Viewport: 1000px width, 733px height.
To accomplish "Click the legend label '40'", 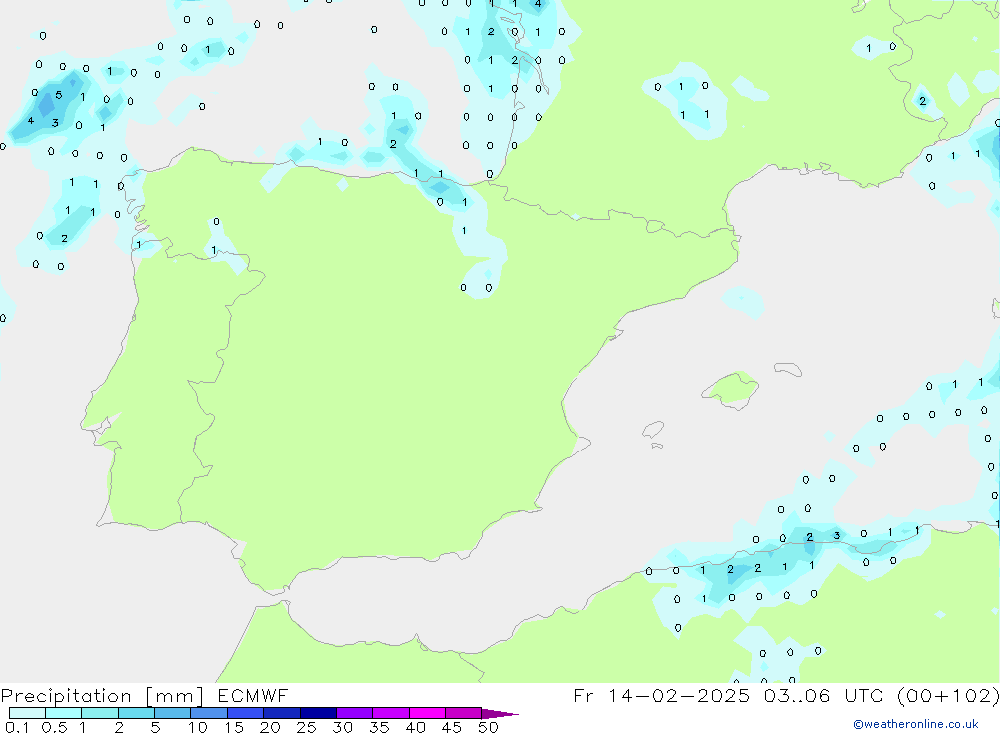I will coord(415,727).
